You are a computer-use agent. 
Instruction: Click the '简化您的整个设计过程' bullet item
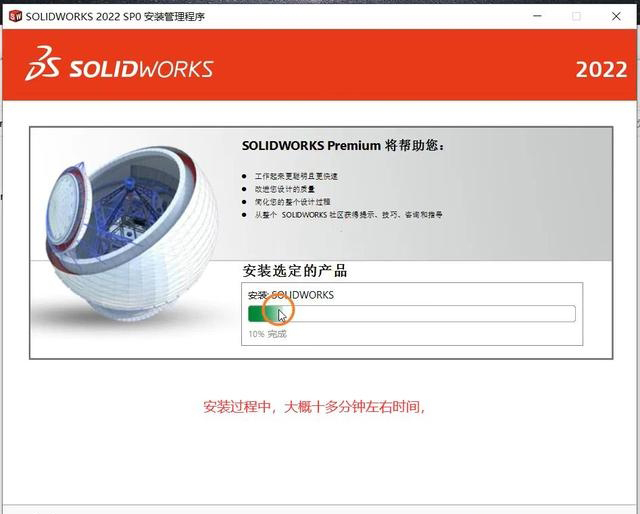[x=292, y=202]
